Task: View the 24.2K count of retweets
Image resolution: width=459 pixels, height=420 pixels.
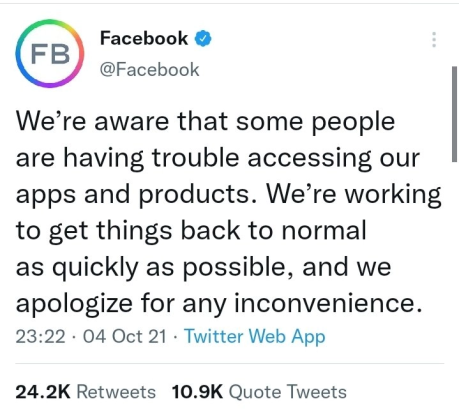Action: tap(43, 392)
